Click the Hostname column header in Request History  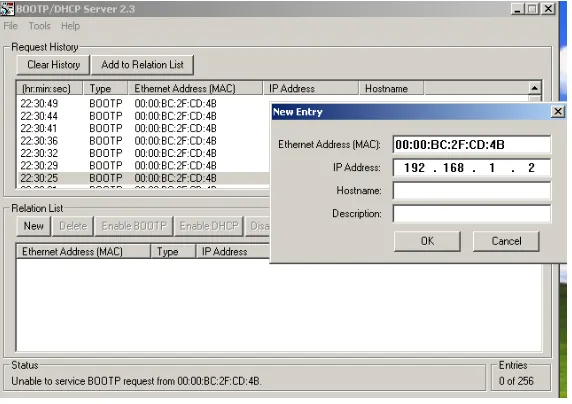click(391, 88)
